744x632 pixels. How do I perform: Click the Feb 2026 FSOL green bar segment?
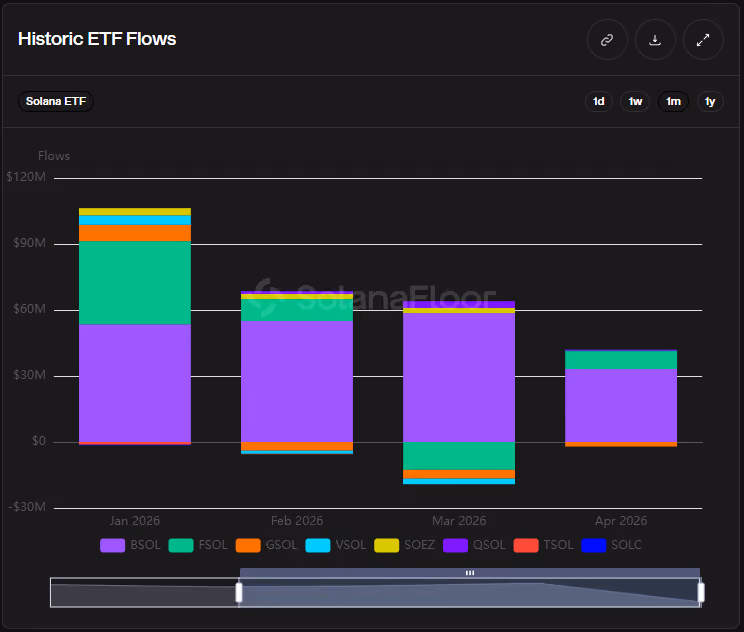tap(297, 310)
